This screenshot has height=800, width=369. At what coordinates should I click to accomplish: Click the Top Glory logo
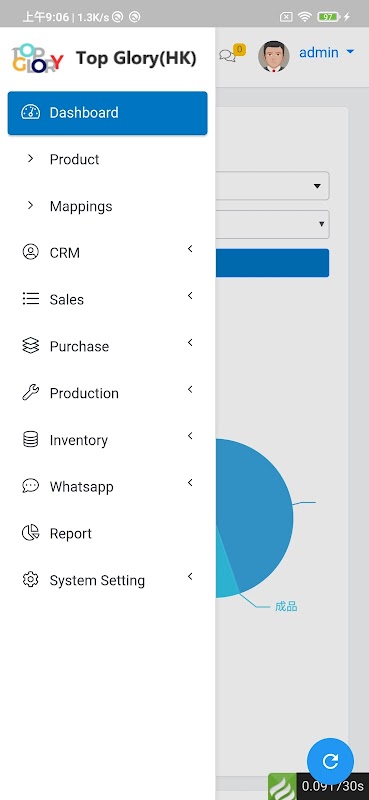(x=37, y=58)
